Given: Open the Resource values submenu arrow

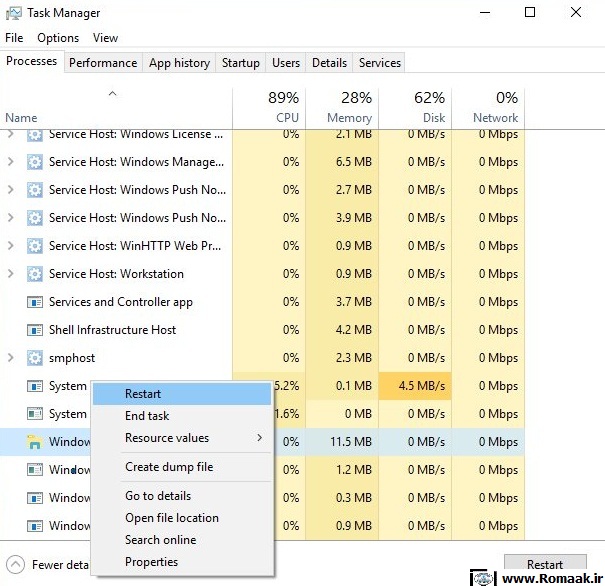Looking at the screenshot, I should point(260,438).
